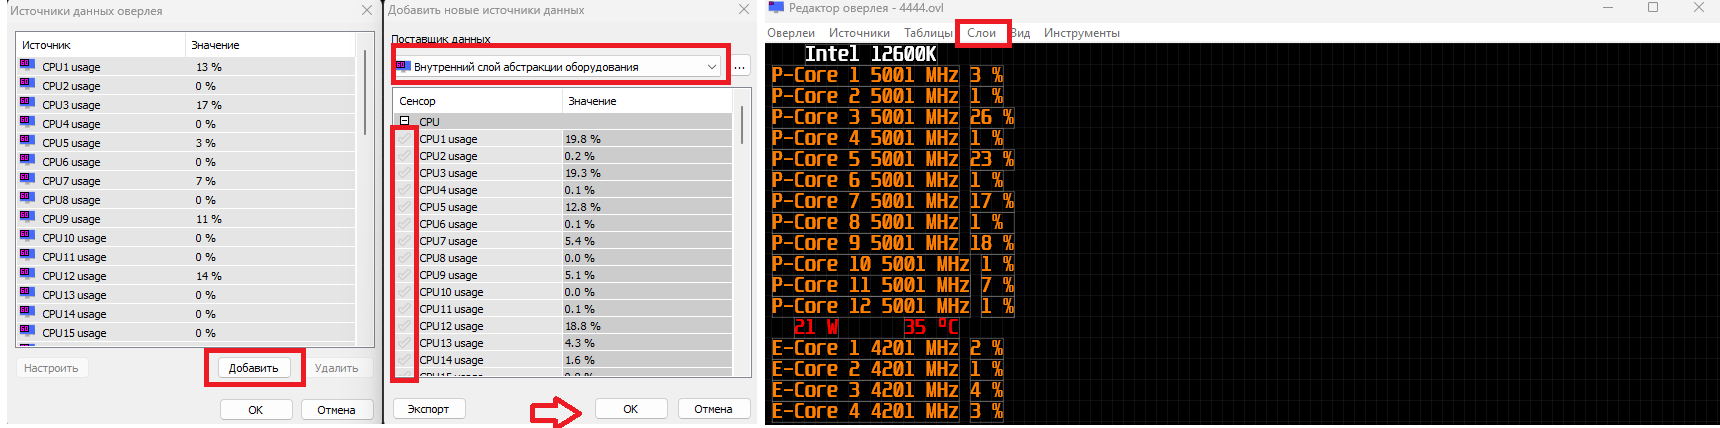
Task: Open the Инструменты menu
Action: click(x=1081, y=33)
